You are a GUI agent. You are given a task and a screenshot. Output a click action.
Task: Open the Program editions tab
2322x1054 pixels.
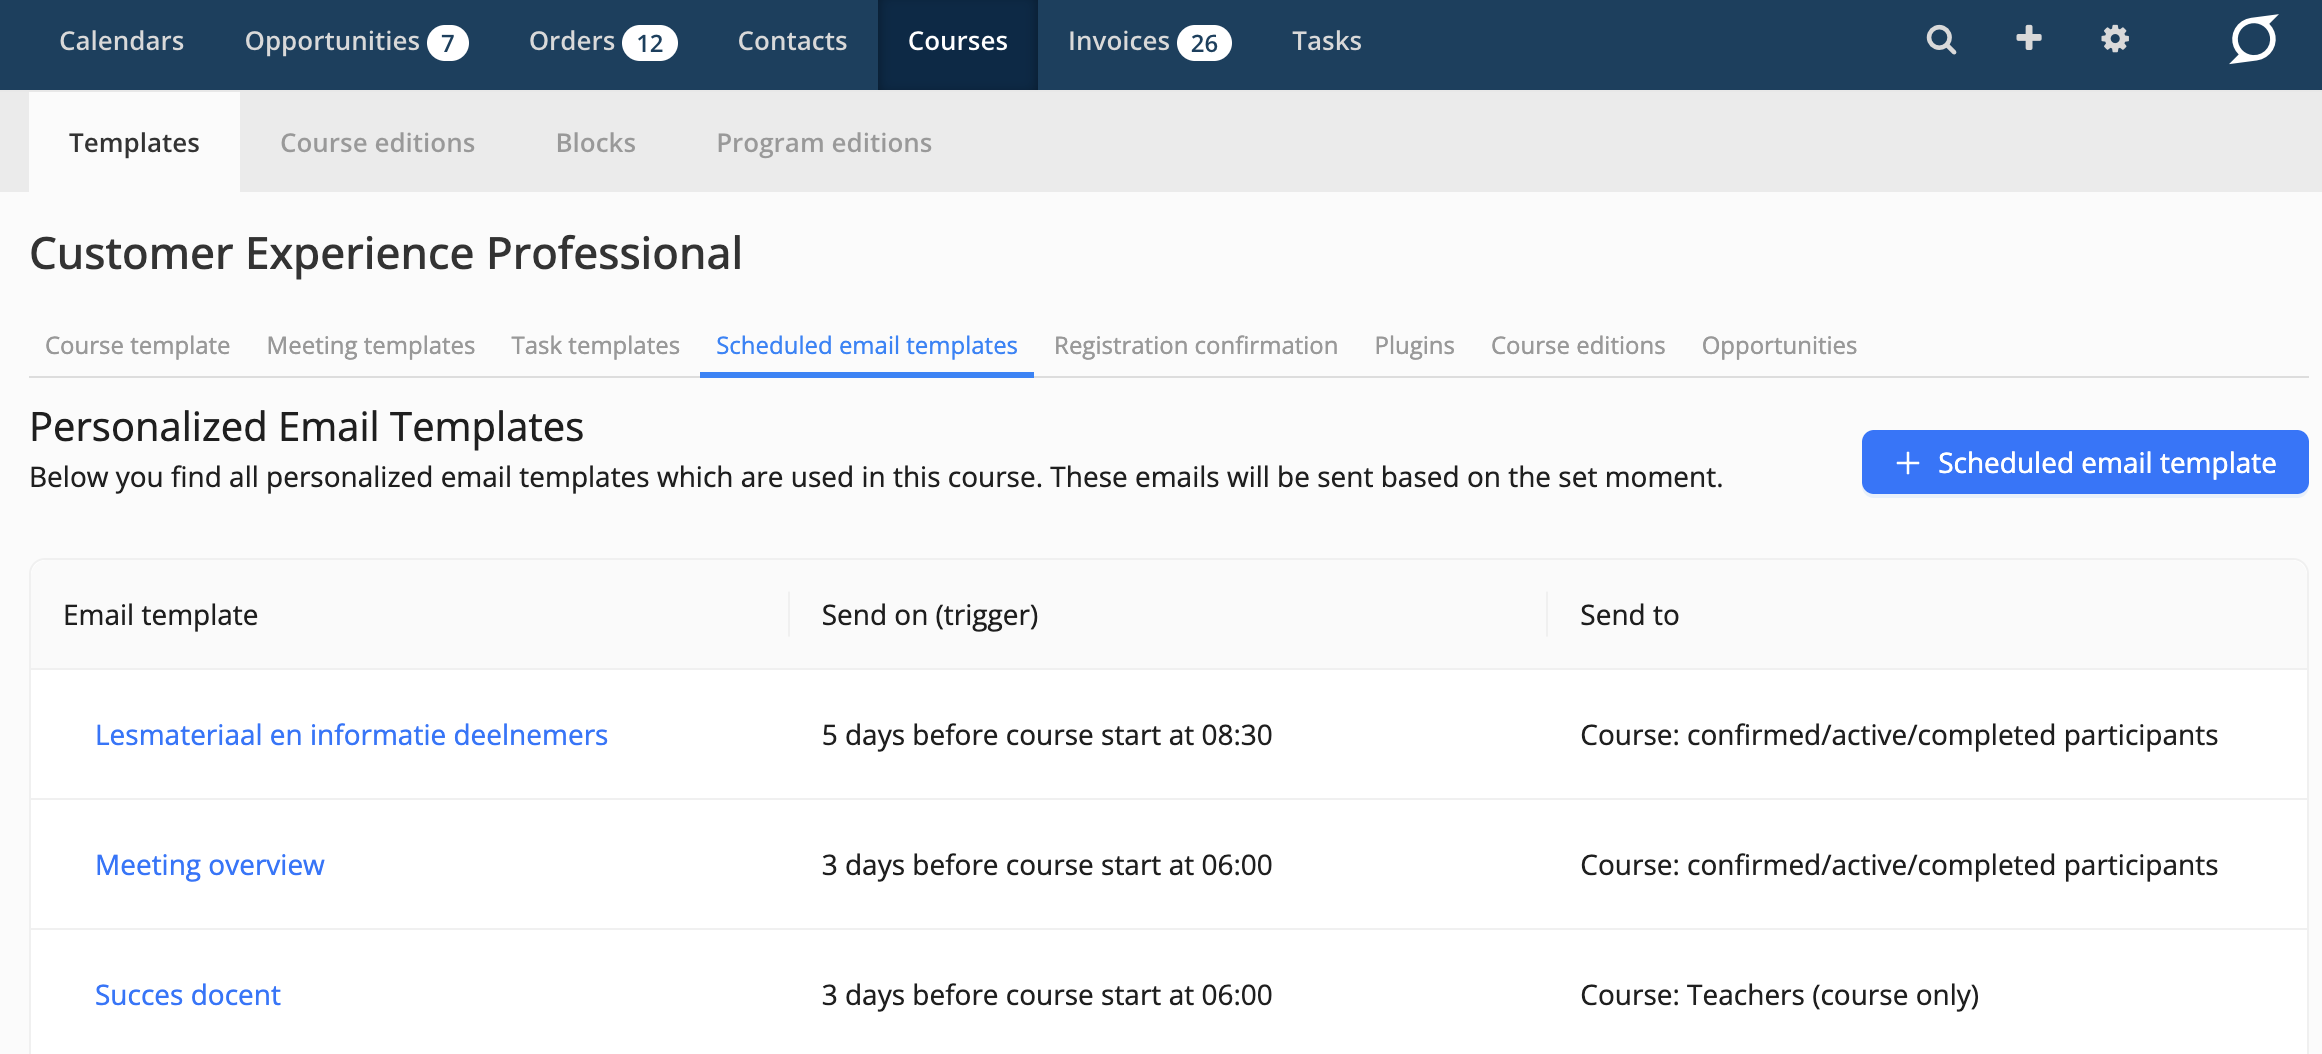[x=824, y=143]
